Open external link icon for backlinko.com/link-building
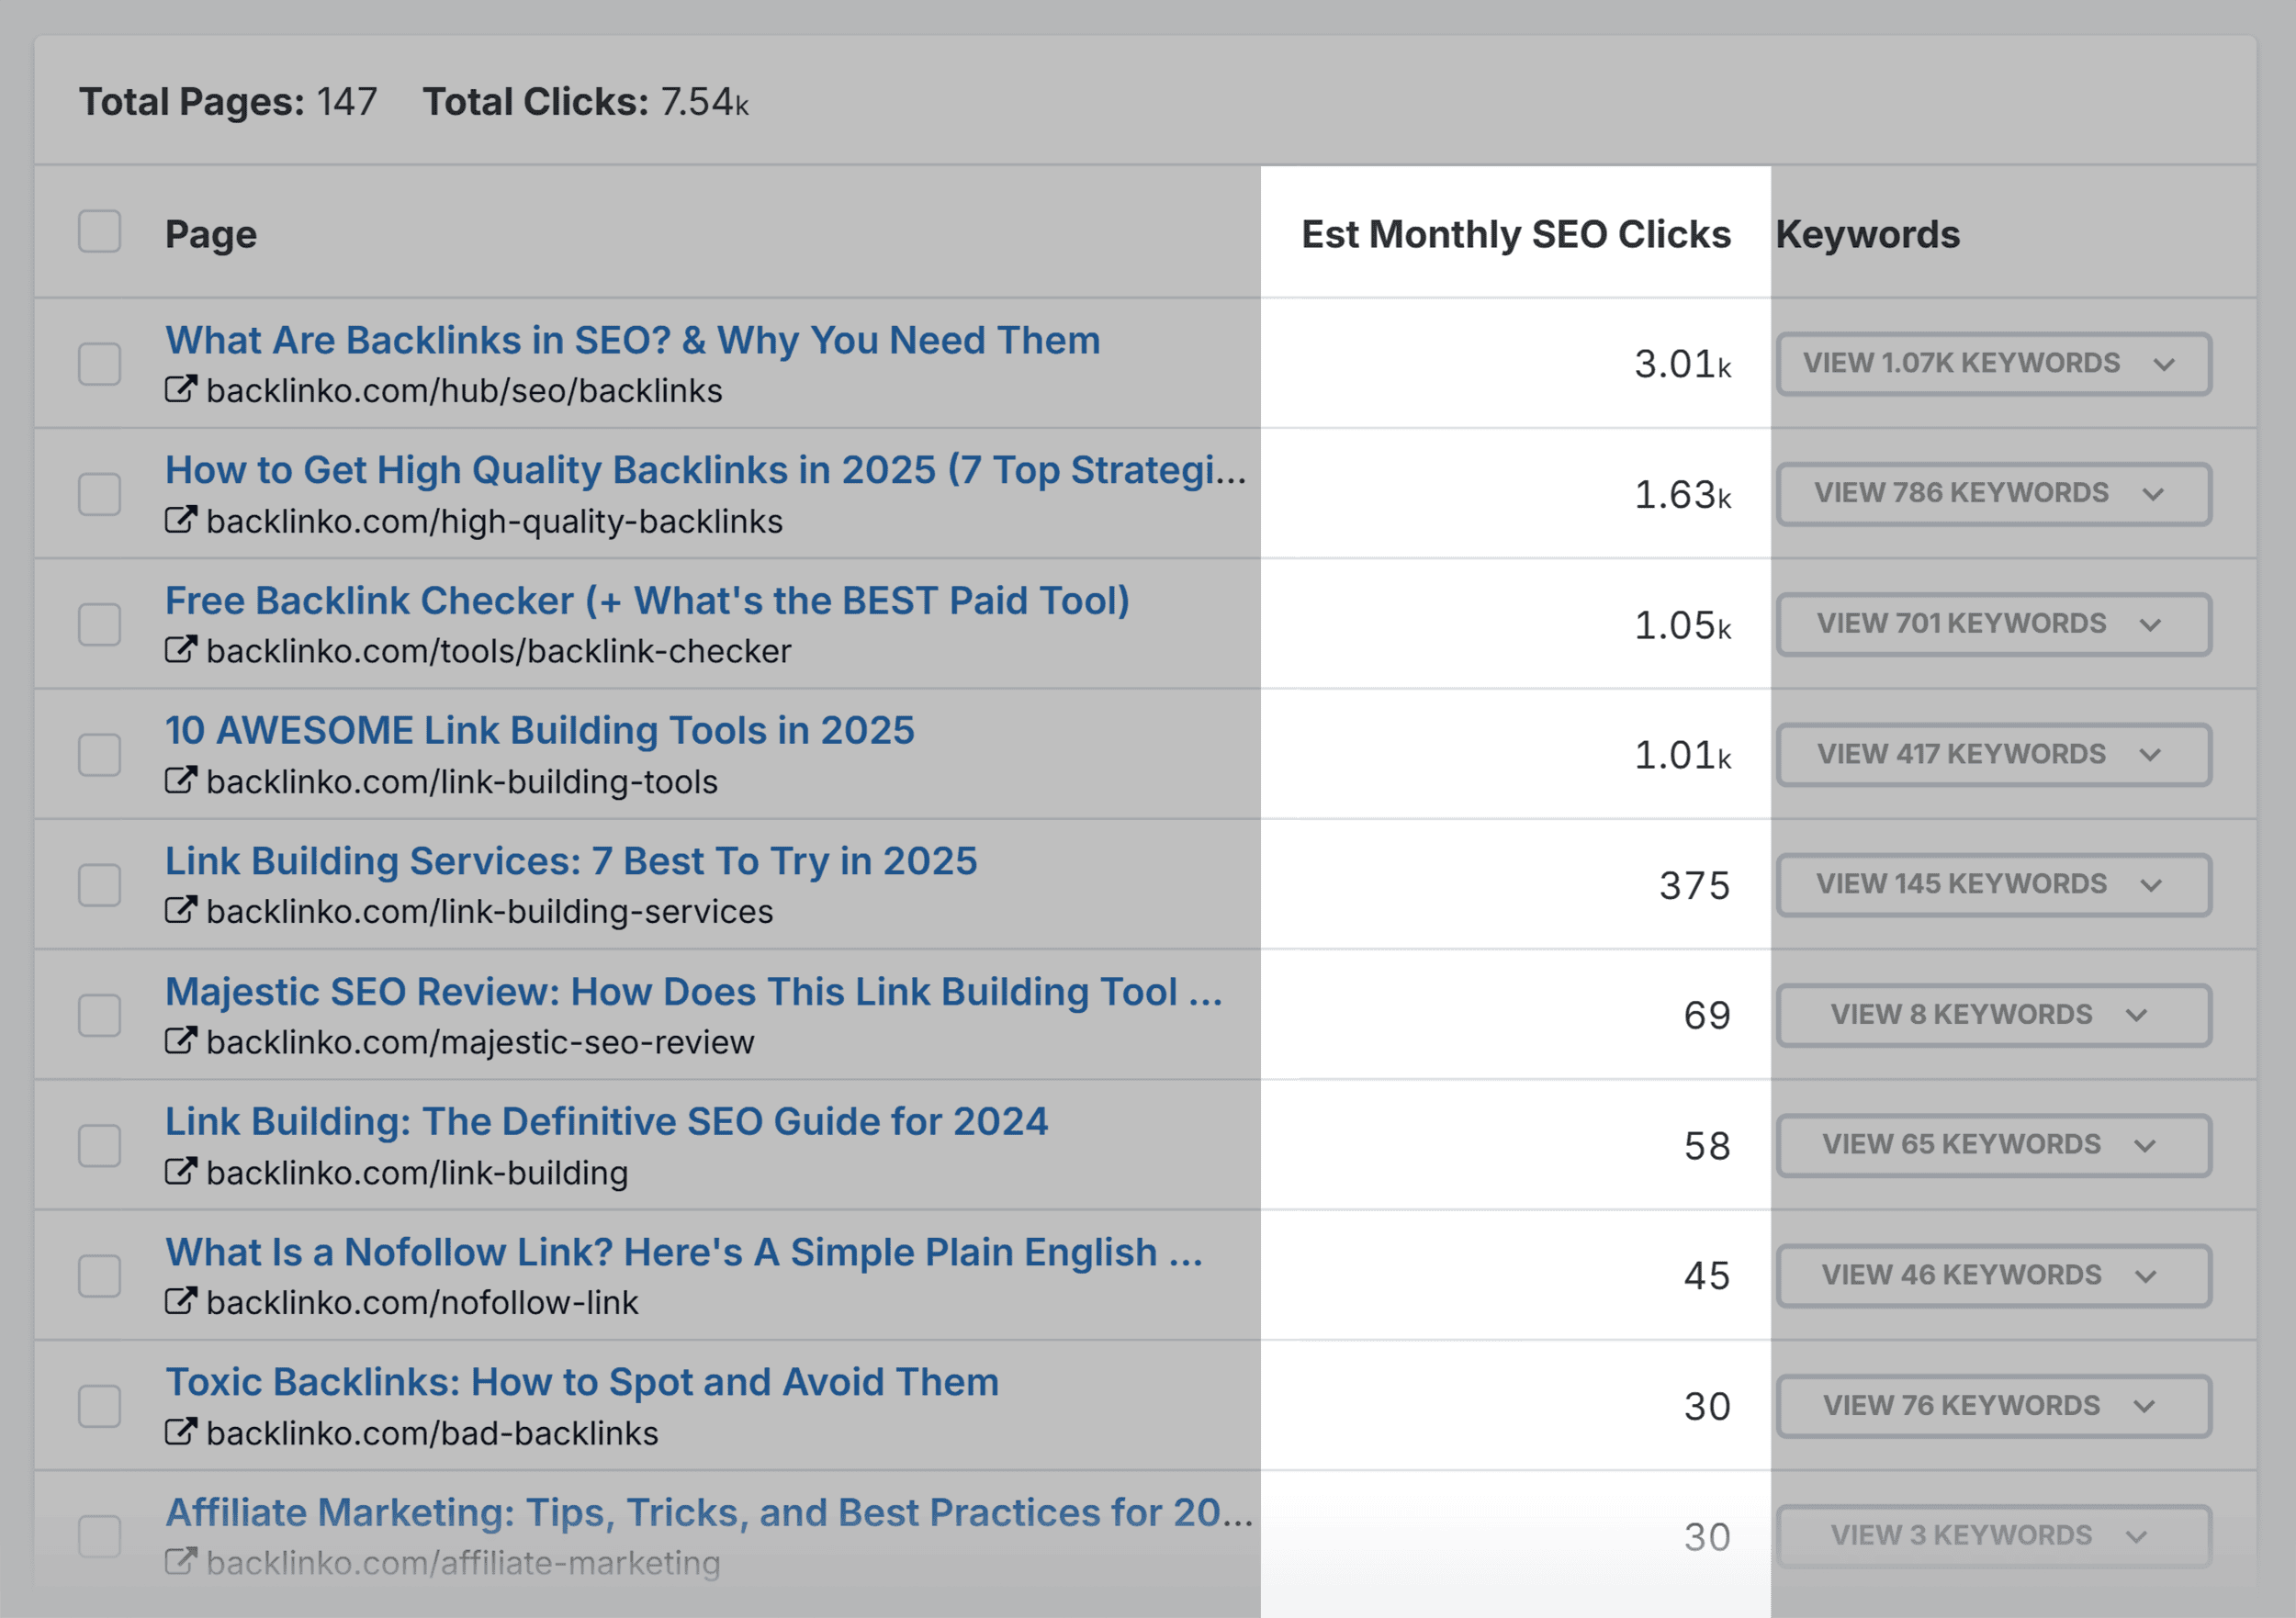Image resolution: width=2296 pixels, height=1618 pixels. [x=181, y=1172]
